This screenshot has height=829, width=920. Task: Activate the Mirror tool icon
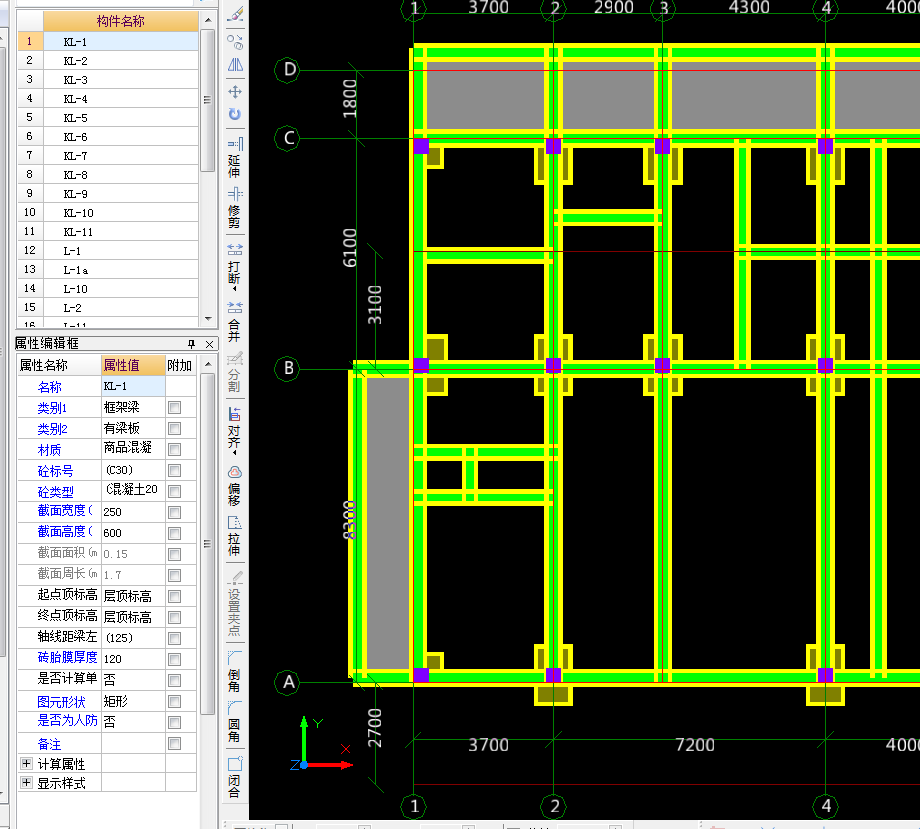click(235, 65)
